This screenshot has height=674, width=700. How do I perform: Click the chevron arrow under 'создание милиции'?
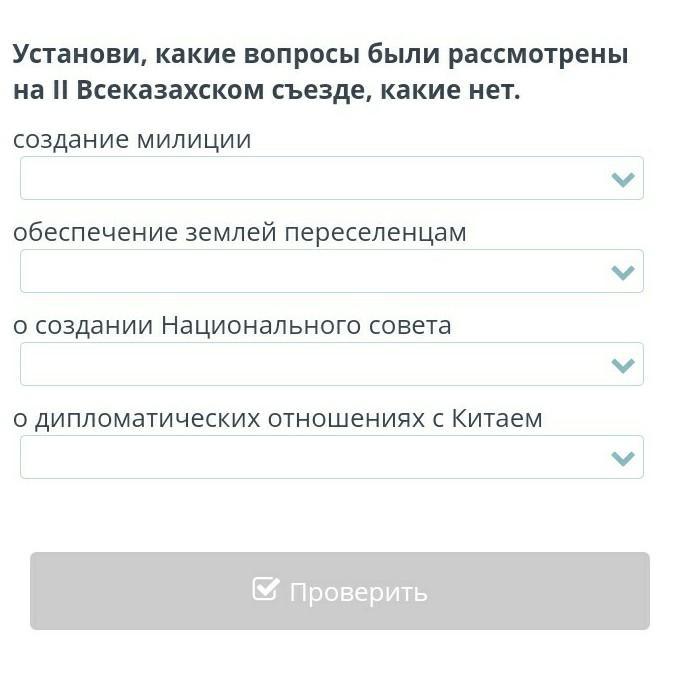622,180
